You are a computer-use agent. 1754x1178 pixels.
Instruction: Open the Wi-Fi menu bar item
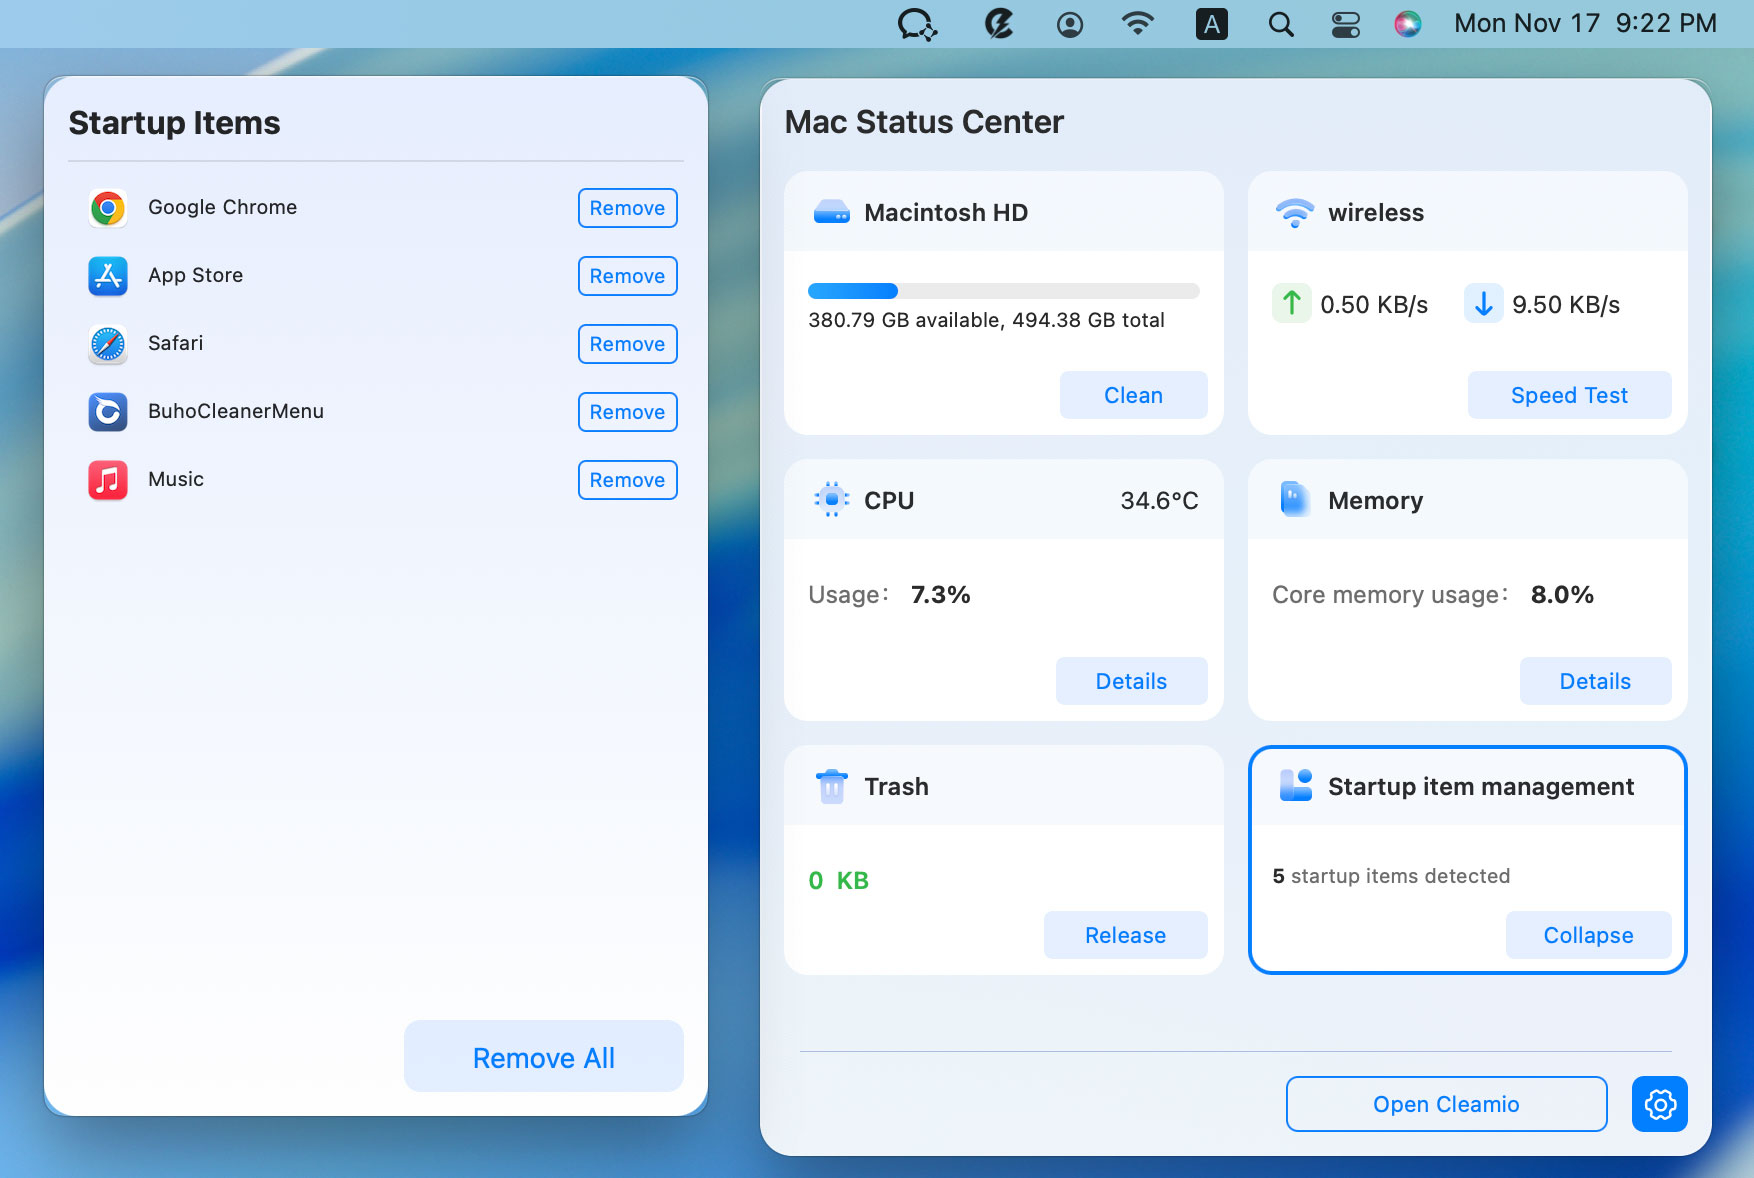coord(1137,24)
